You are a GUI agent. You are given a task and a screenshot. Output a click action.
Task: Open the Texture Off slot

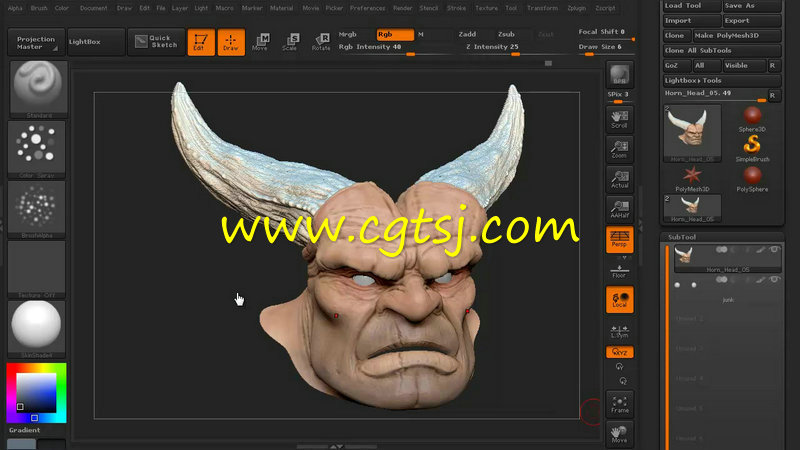click(x=37, y=269)
